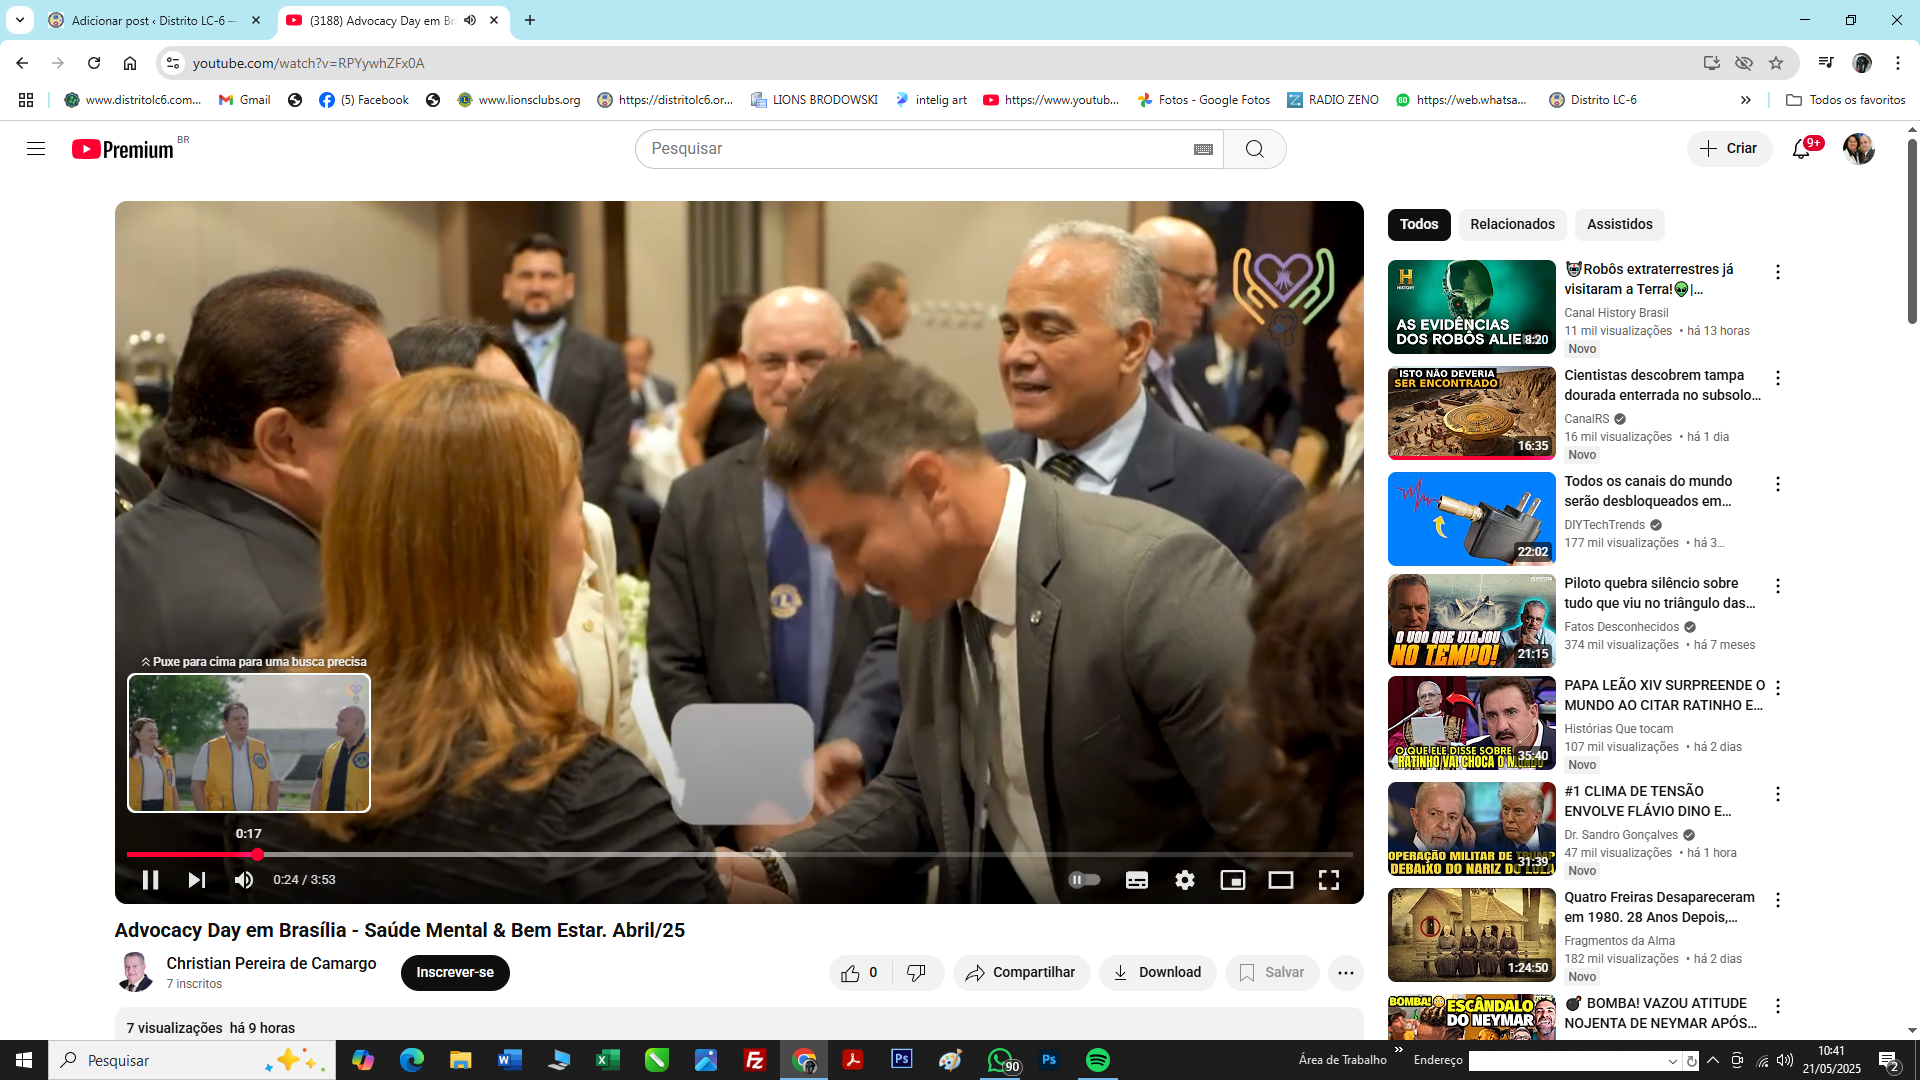Toggle the autoplay switch
1920x1080 pixels.
1085,880
